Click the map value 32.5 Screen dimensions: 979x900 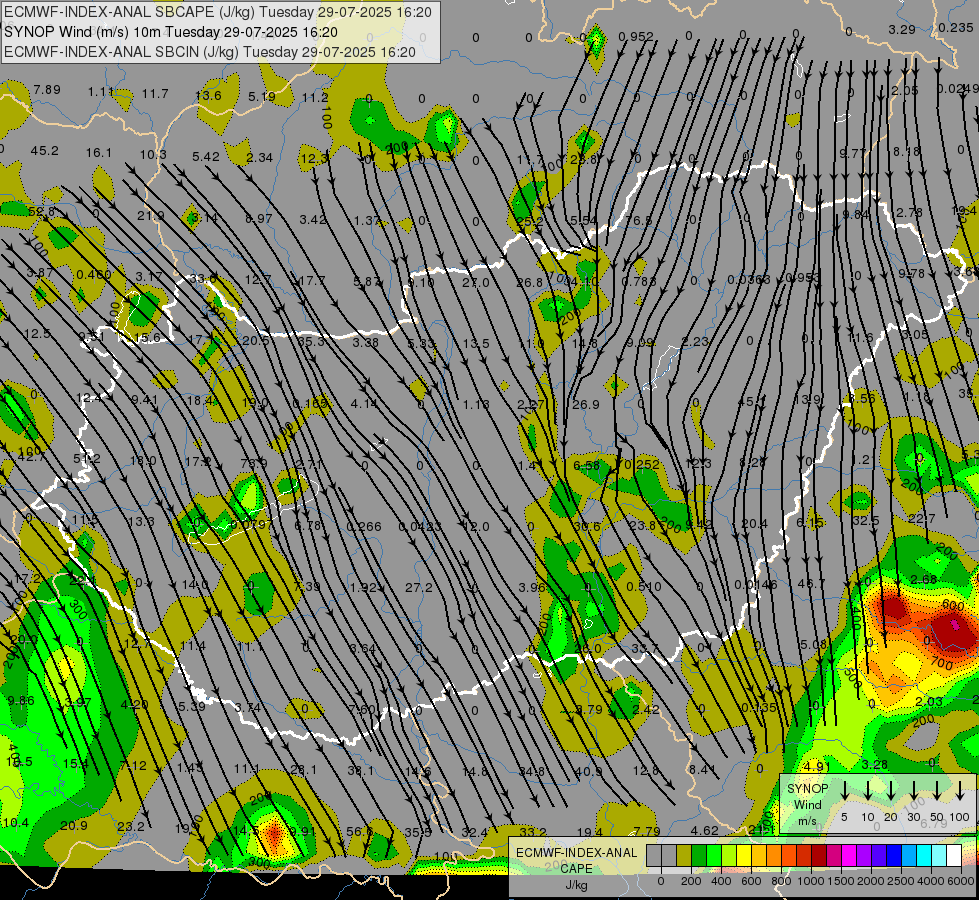865,520
